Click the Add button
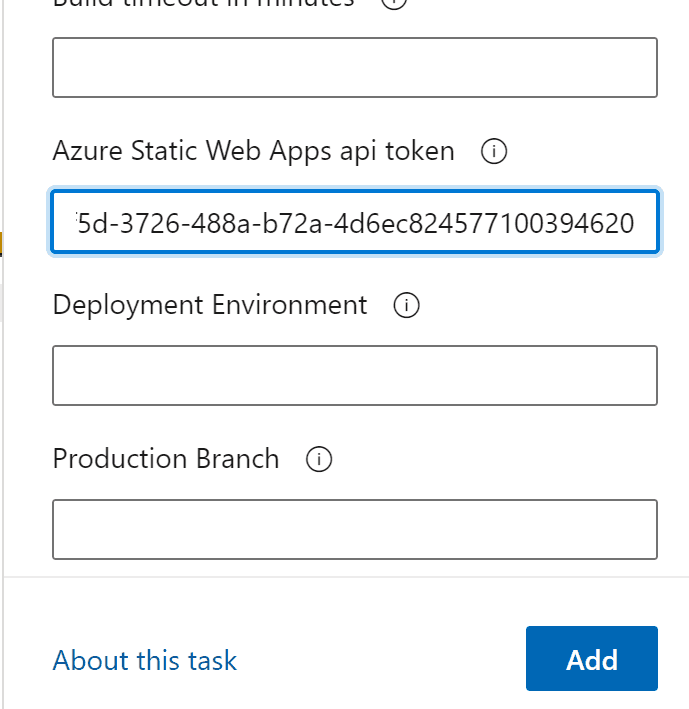 [x=592, y=658]
